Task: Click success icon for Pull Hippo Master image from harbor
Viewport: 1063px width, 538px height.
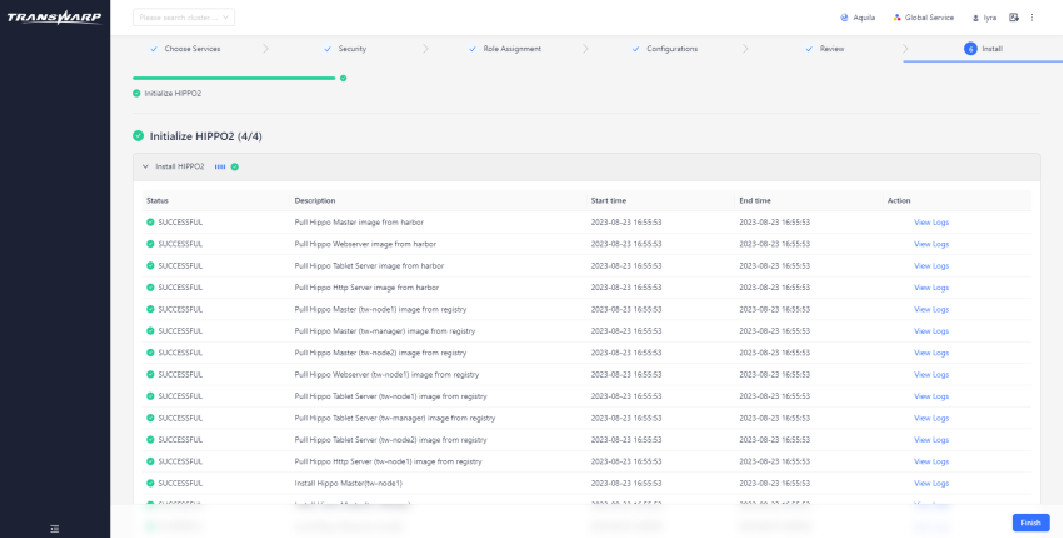Action: point(150,222)
